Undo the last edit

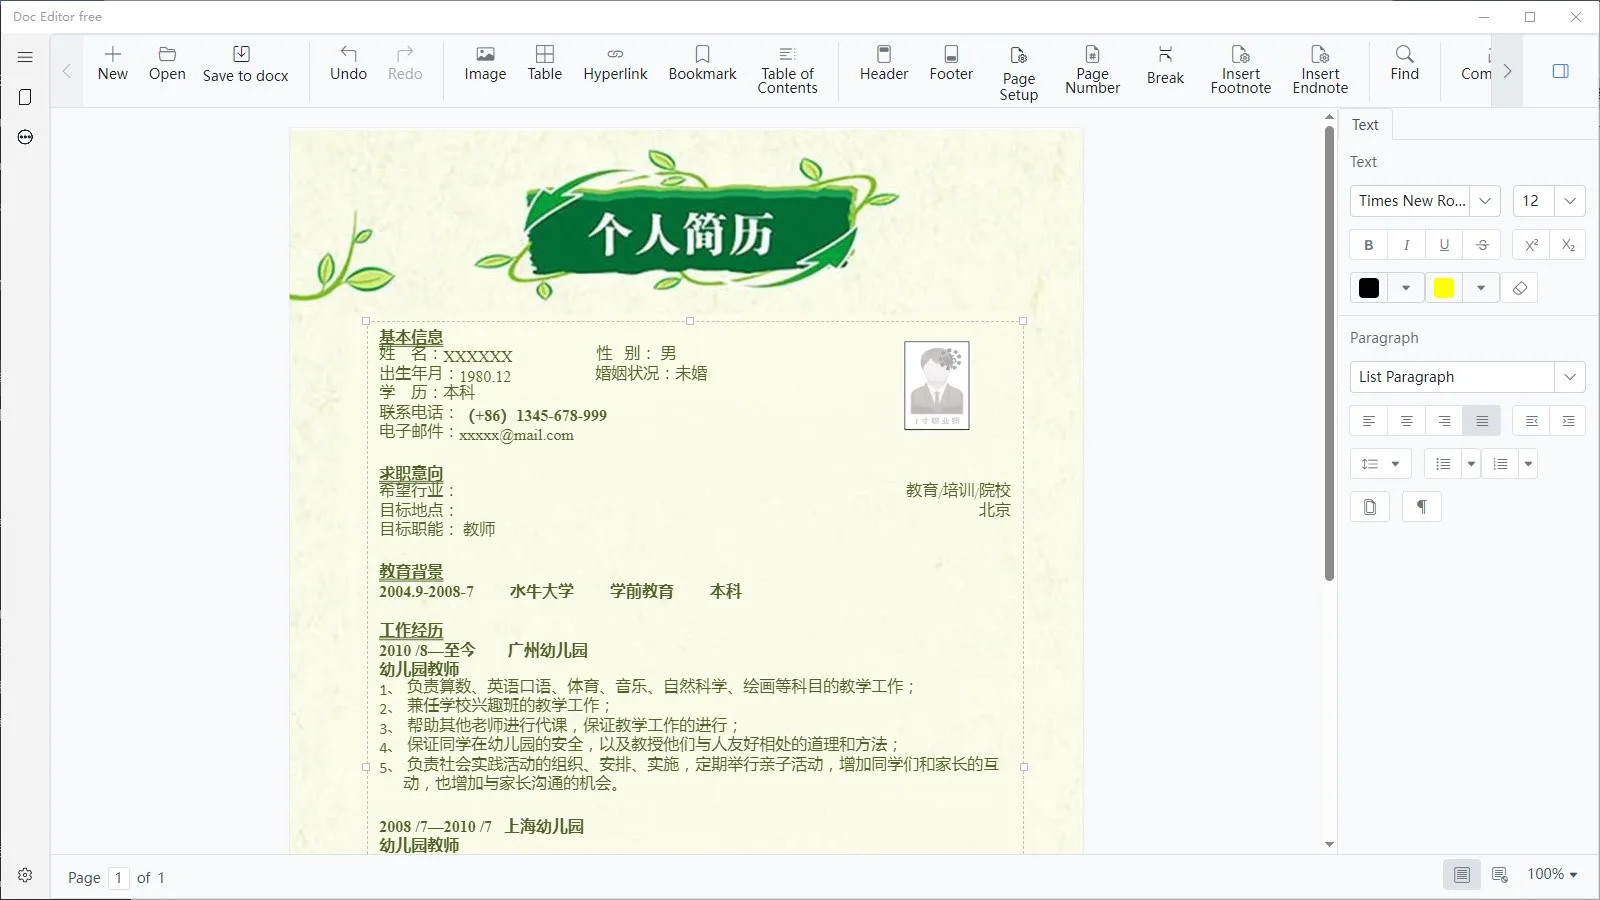point(348,64)
